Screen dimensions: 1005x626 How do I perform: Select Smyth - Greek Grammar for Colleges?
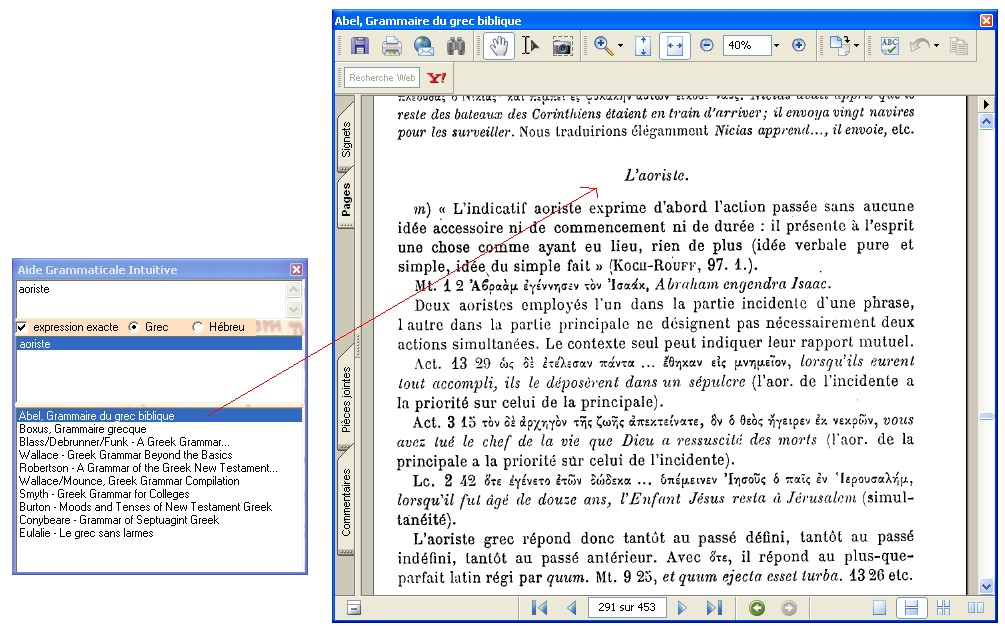click(104, 494)
